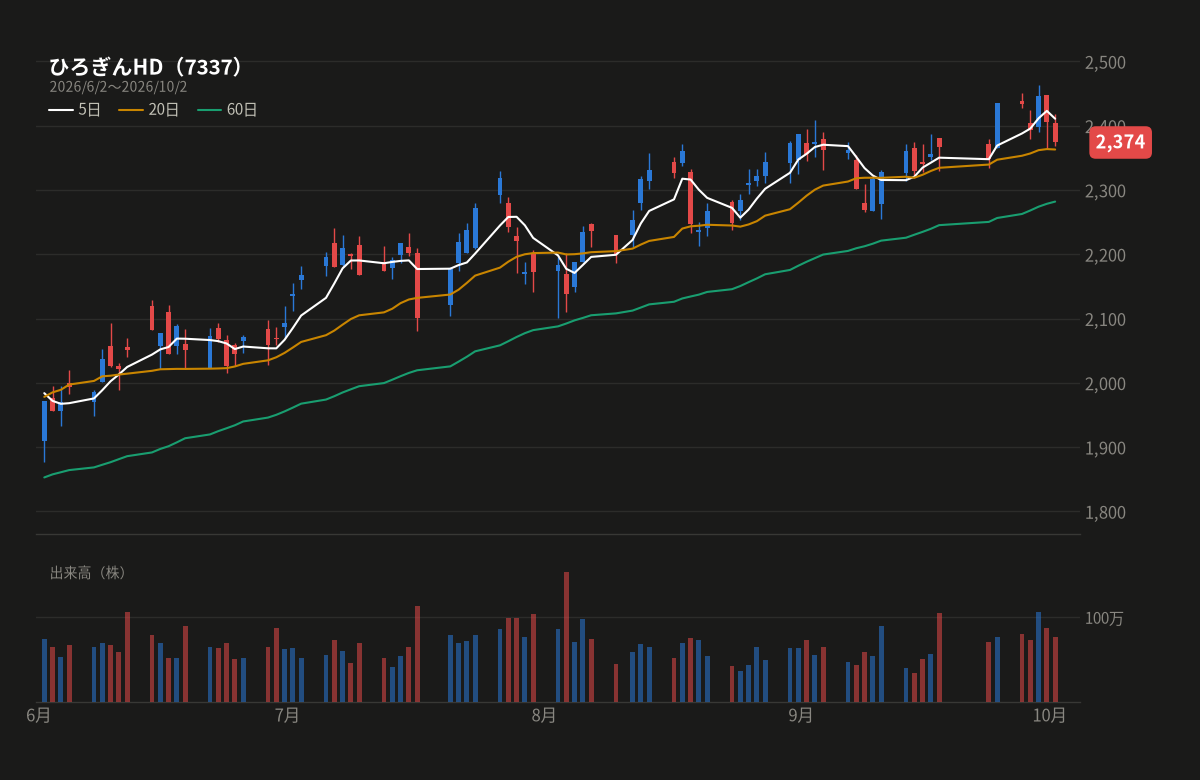Click the 2,200 price axis label
The image size is (1200, 780).
(1105, 255)
